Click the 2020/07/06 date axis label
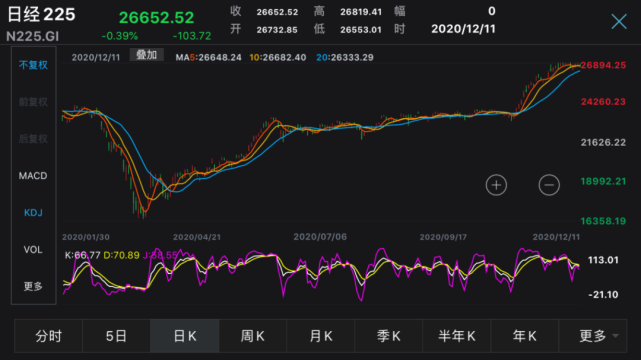Viewport: 641px width, 360px height. [x=320, y=237]
